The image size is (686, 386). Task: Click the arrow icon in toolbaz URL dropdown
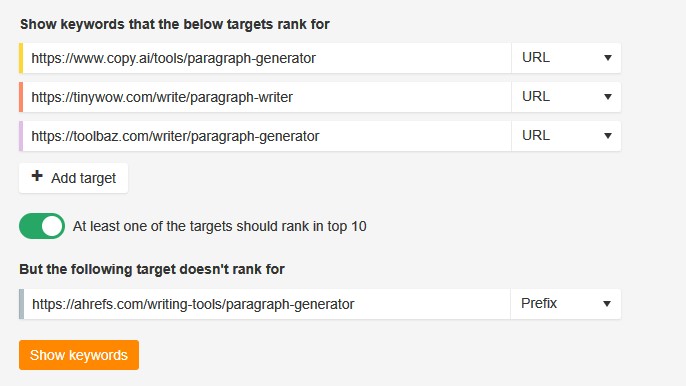pos(608,136)
